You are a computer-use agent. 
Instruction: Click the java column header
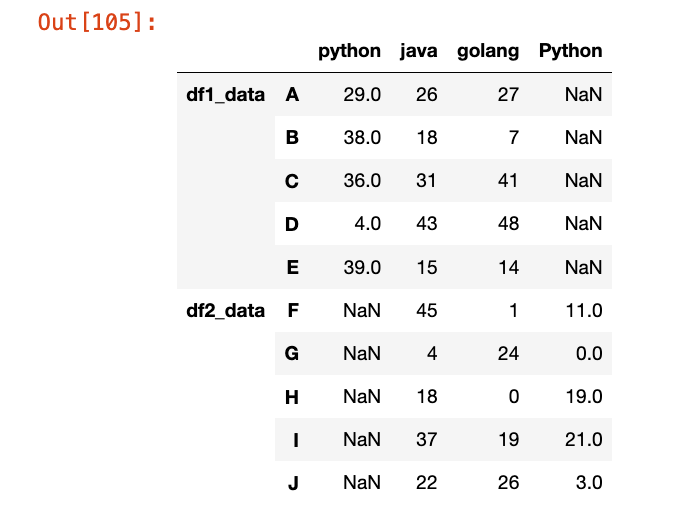(x=418, y=51)
